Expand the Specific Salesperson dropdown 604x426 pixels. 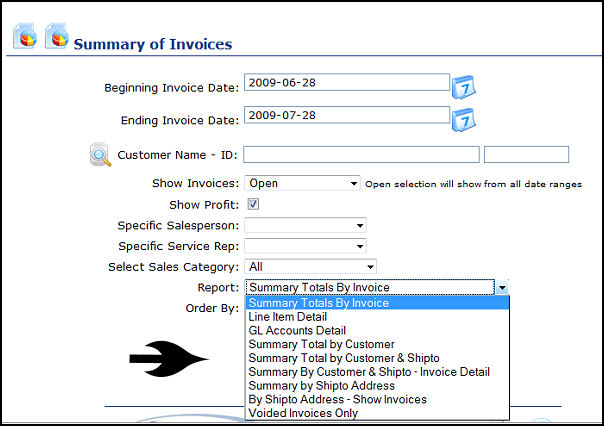pos(305,226)
